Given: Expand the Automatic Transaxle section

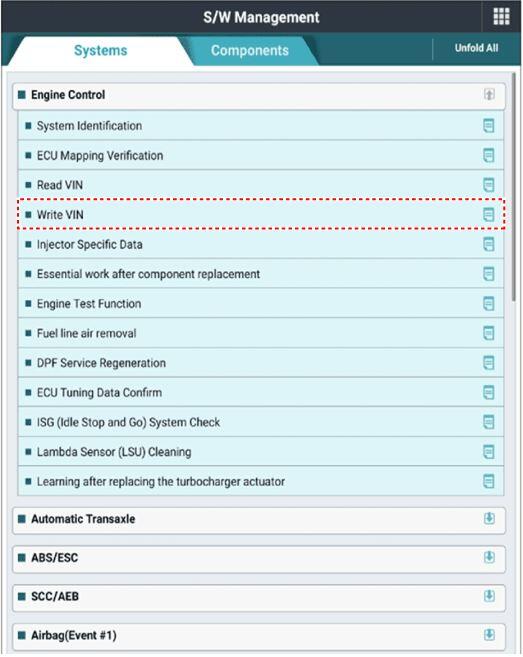Looking at the screenshot, I should point(489,519).
